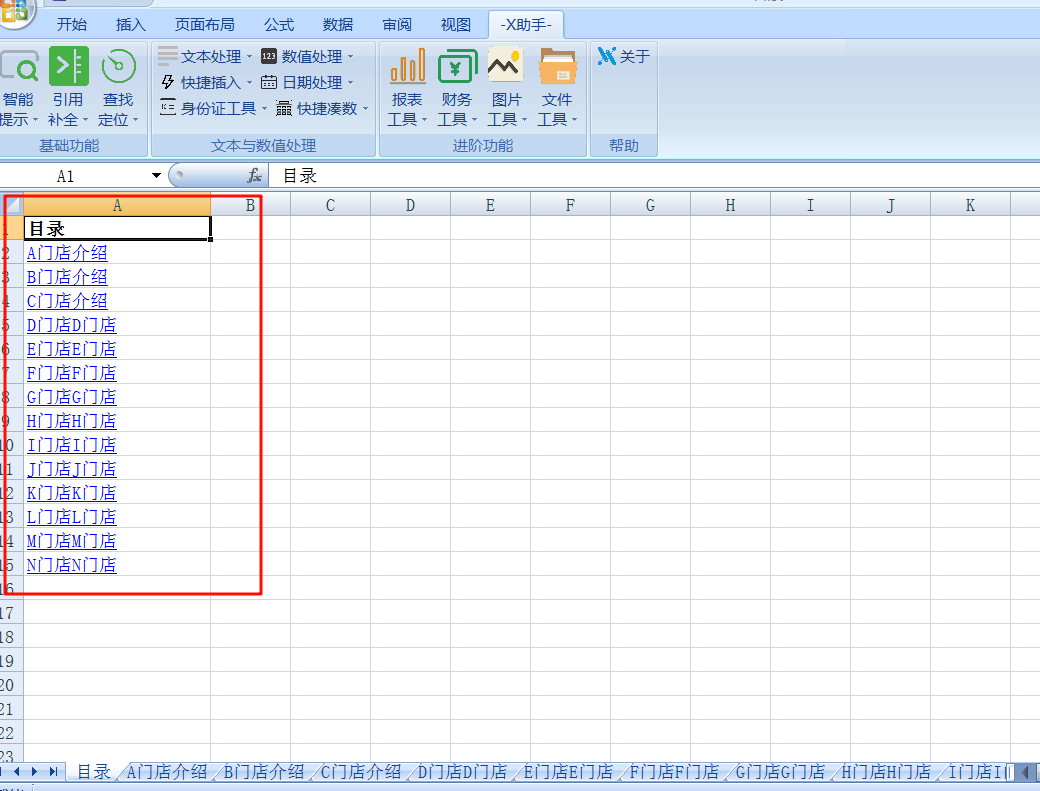Switch to the 开始 ribbon tab
This screenshot has width=1040, height=791.
72,25
